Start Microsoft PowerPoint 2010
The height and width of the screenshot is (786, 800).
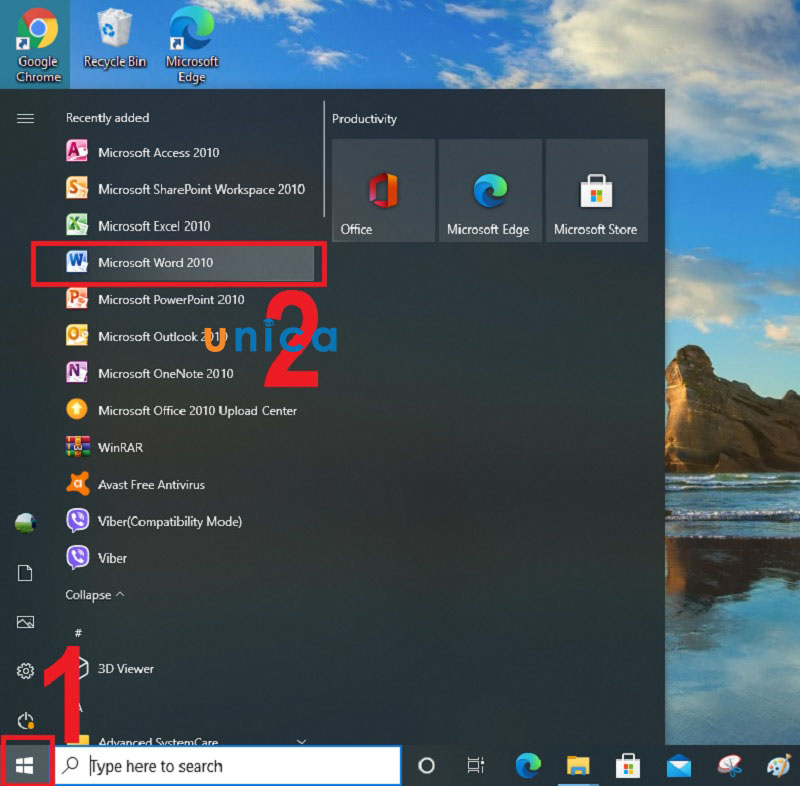pos(170,300)
